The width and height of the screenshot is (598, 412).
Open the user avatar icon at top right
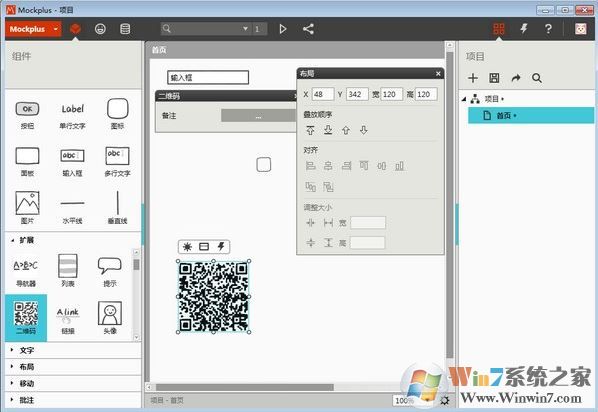(580, 29)
